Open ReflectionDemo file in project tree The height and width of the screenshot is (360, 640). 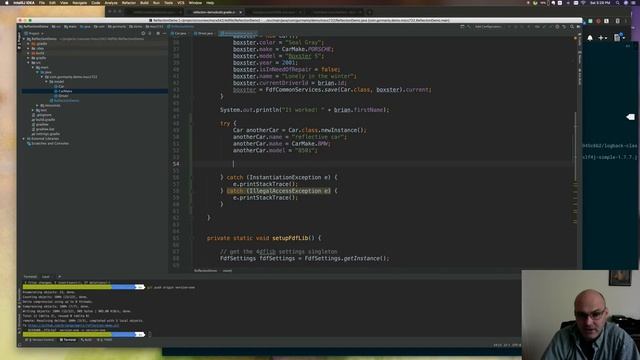(64, 100)
